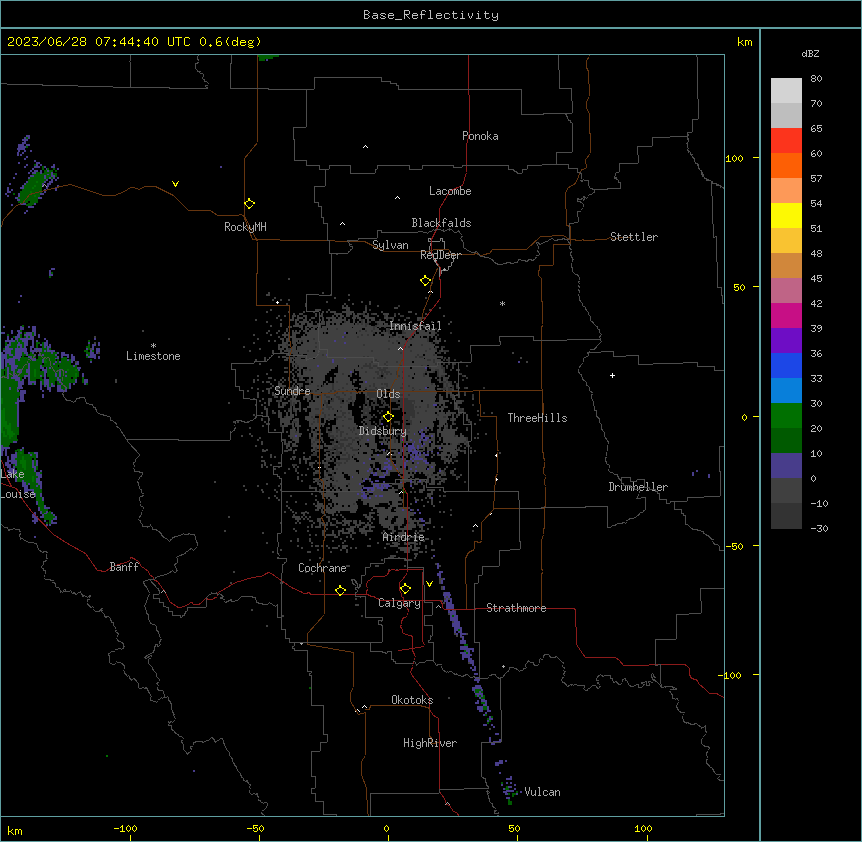Pick the purple 36-39 dBZ legend swatch

pos(786,341)
